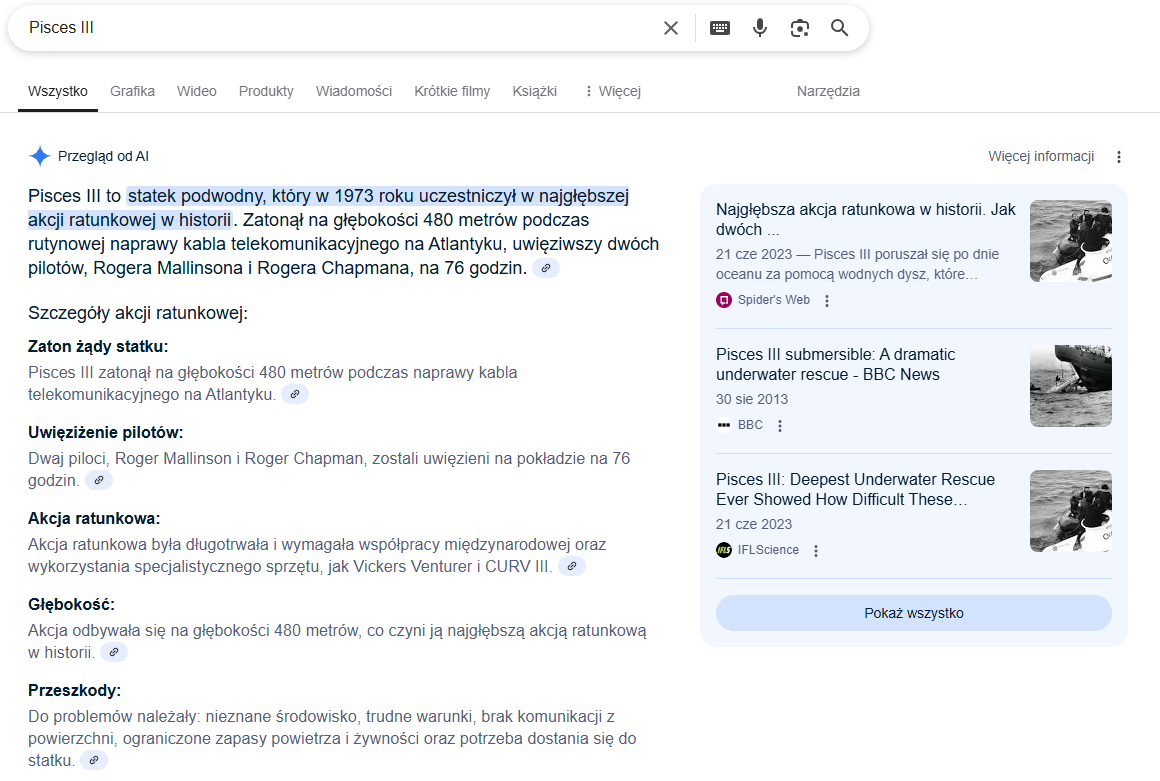1160x781 pixels.
Task: Open the Krótkie filmy tab
Action: click(x=452, y=91)
